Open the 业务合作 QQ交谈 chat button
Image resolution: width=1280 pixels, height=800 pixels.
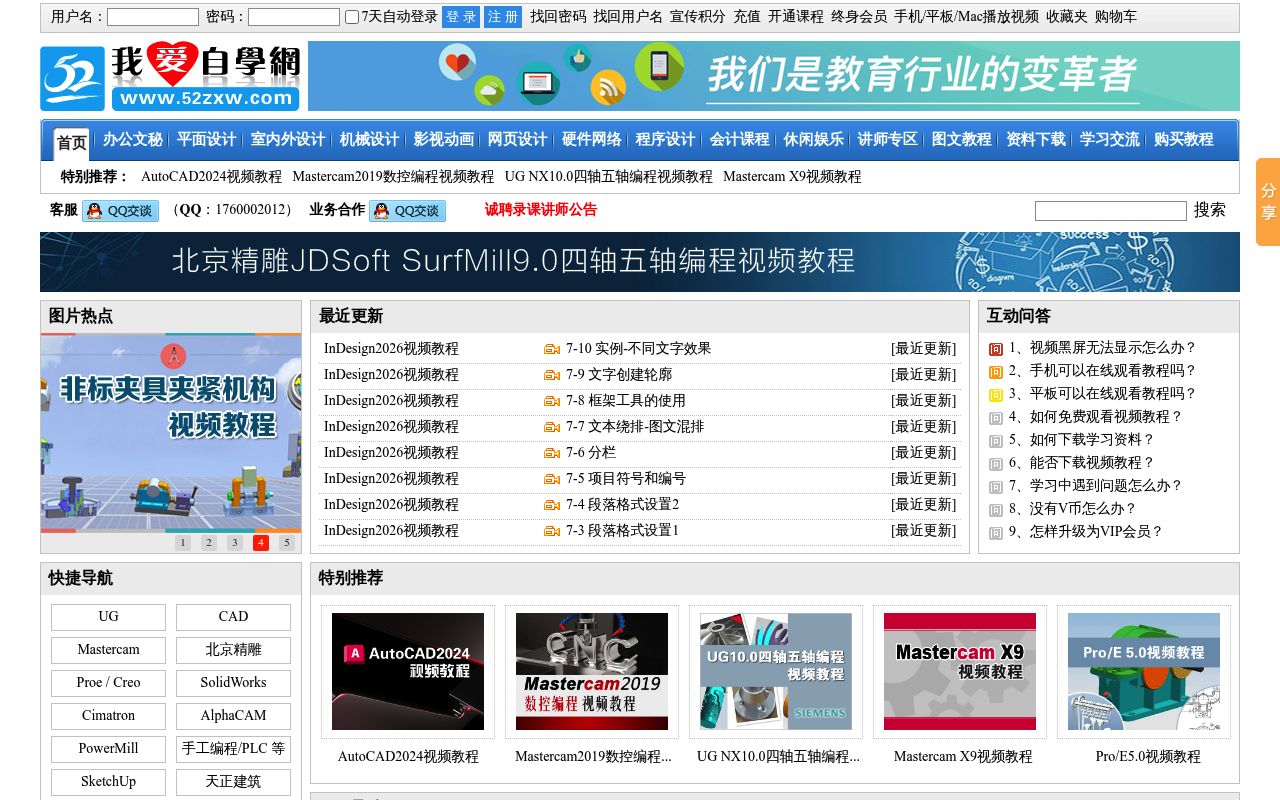click(x=407, y=211)
